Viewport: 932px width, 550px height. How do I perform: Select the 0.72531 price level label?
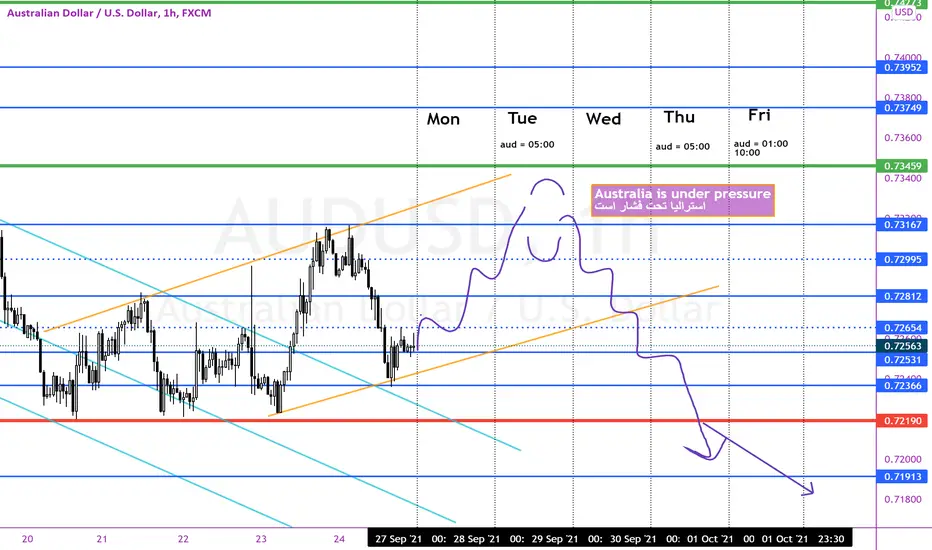pyautogui.click(x=902, y=360)
